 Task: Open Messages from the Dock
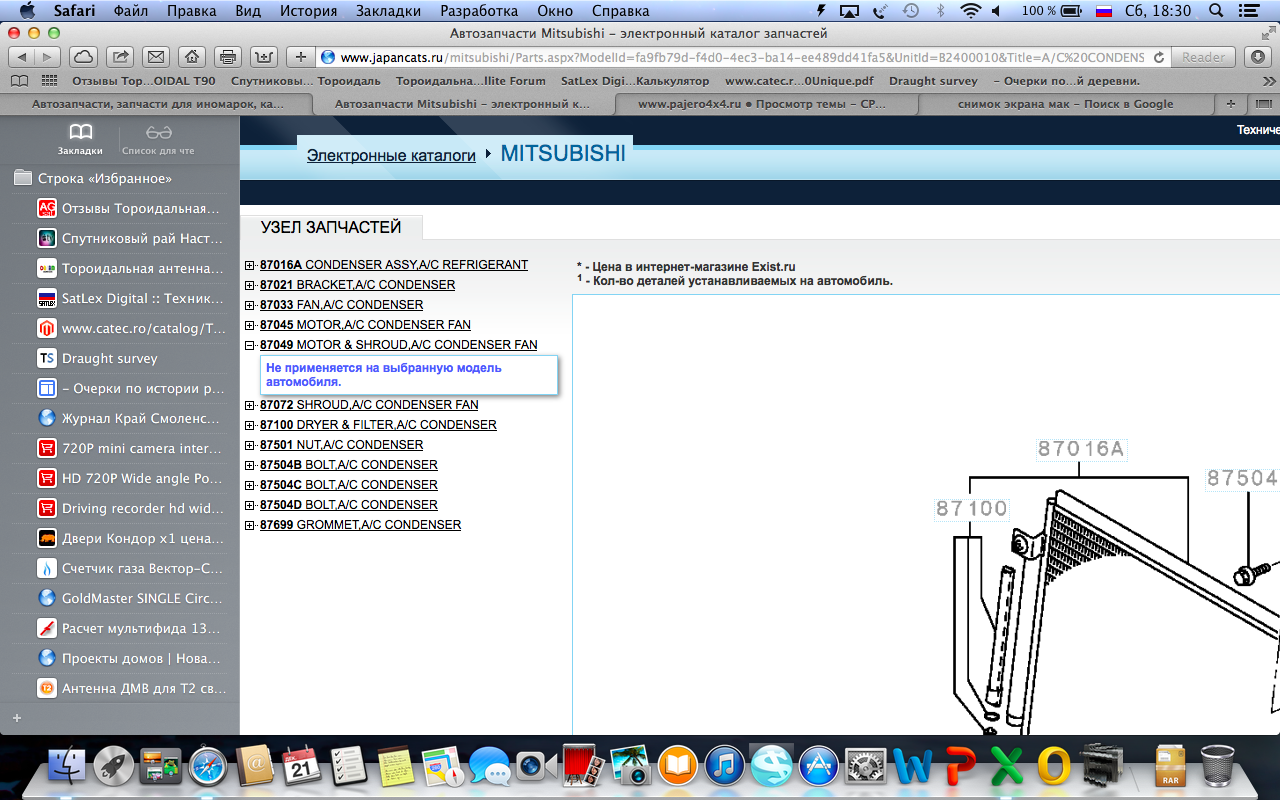[489, 767]
